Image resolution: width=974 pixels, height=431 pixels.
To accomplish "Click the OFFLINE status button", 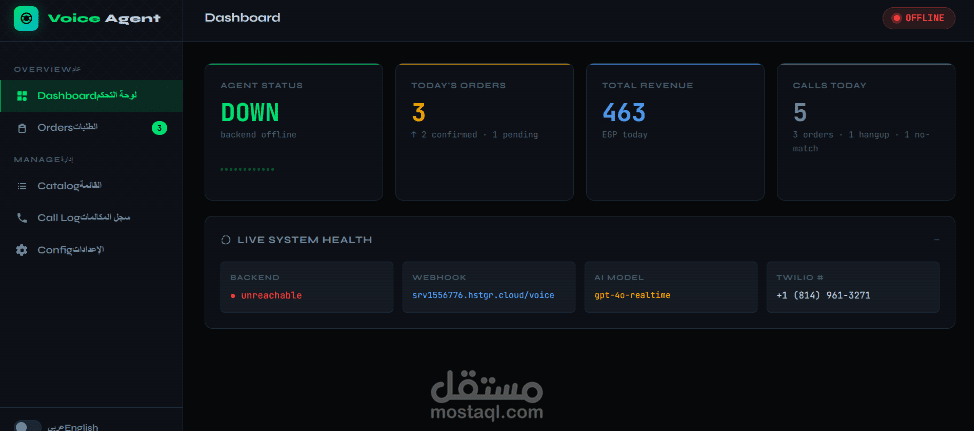I will coord(919,18).
